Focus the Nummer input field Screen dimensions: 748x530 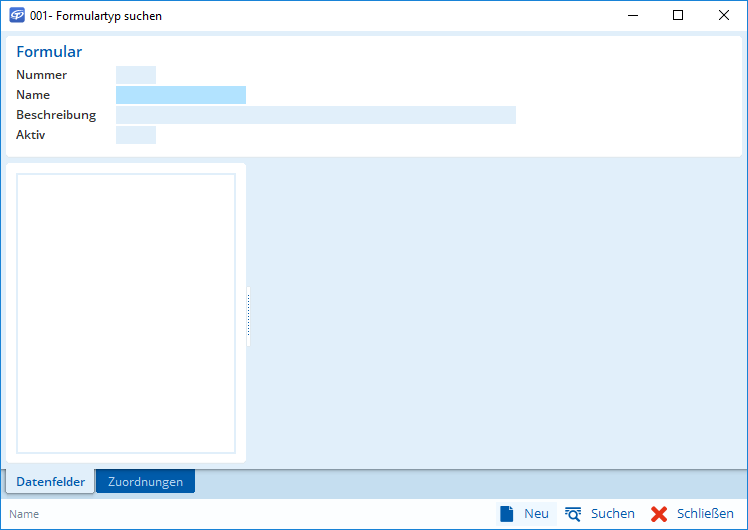[136, 75]
